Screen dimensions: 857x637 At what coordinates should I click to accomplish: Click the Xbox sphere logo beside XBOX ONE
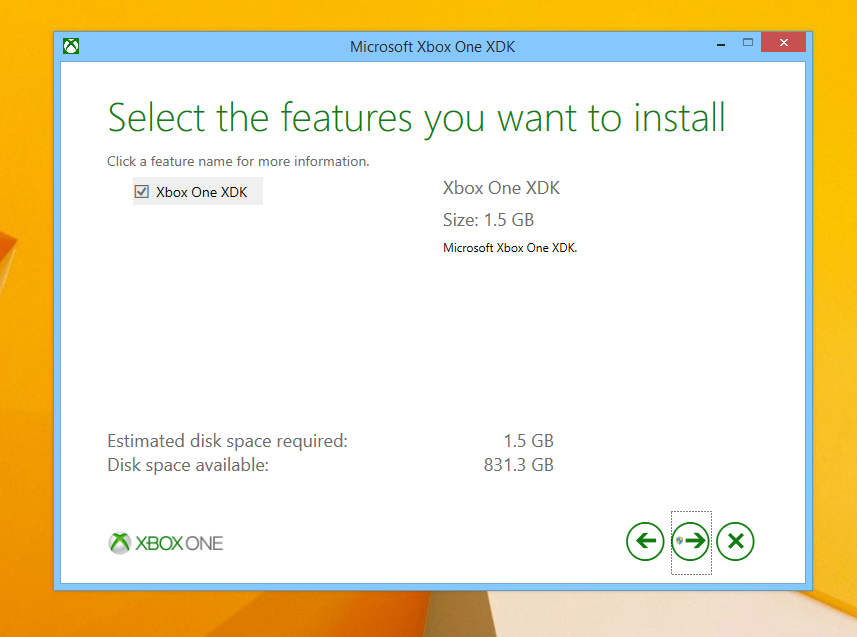[120, 543]
